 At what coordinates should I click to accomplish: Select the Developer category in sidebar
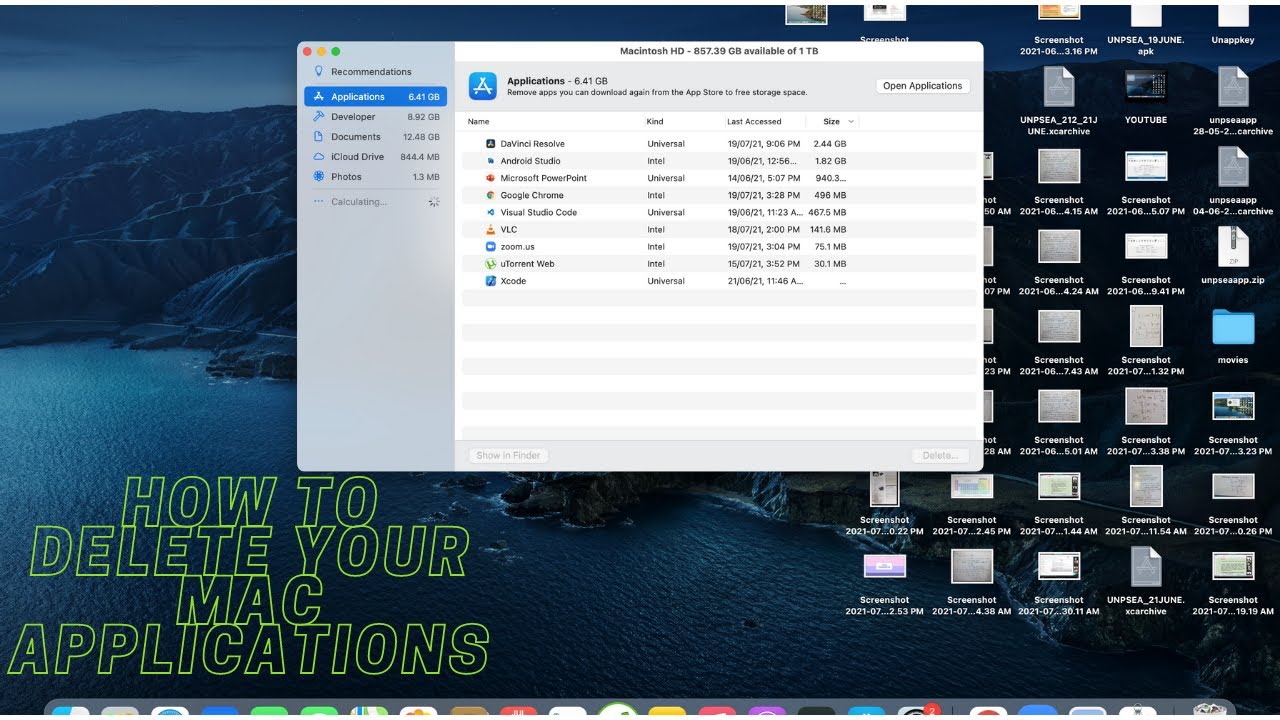pos(376,117)
